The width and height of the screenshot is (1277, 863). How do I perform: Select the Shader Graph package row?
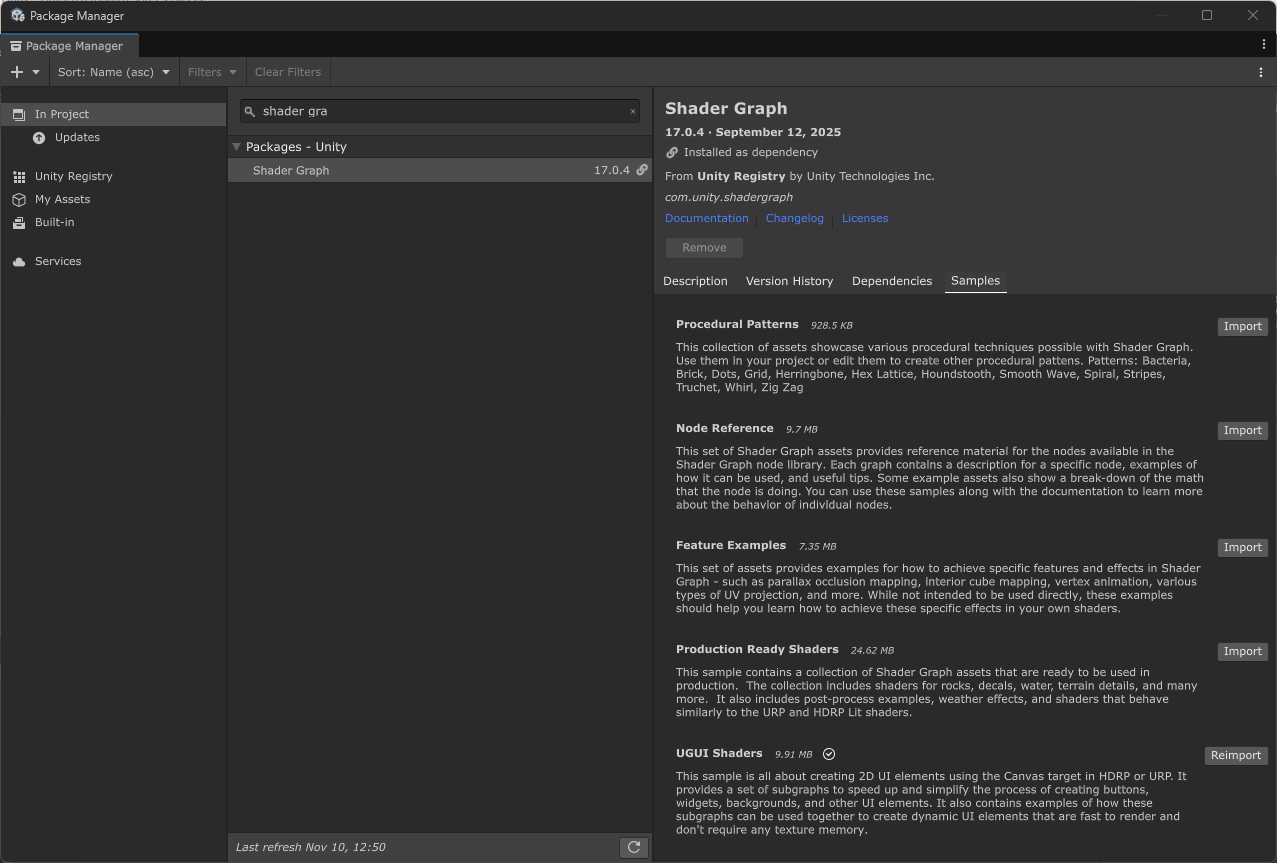click(440, 170)
